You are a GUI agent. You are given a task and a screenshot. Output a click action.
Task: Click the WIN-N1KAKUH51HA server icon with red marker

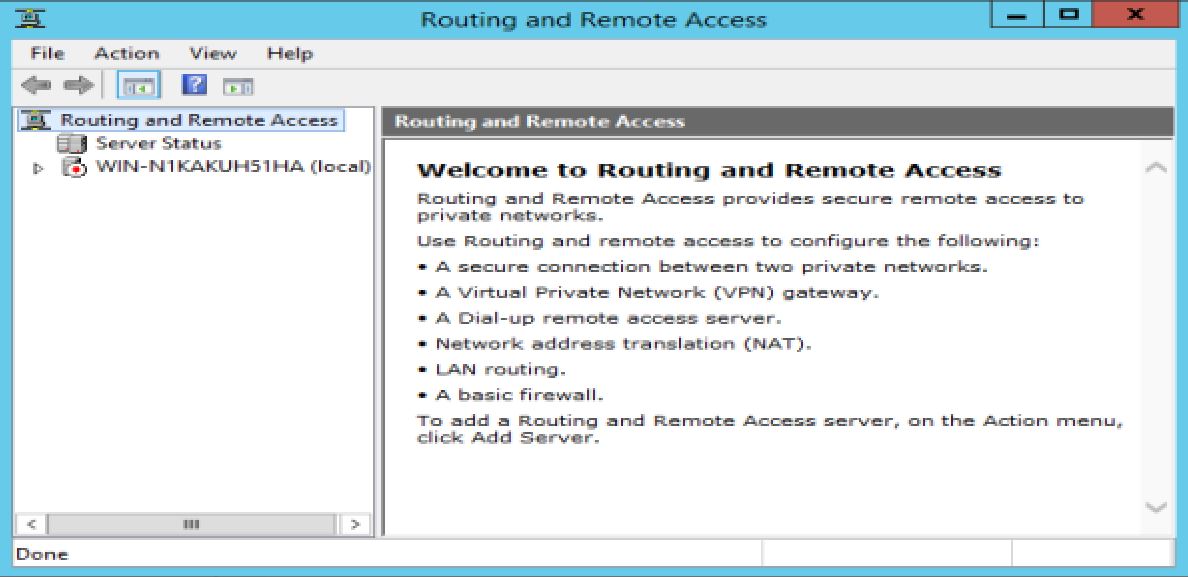click(74, 167)
